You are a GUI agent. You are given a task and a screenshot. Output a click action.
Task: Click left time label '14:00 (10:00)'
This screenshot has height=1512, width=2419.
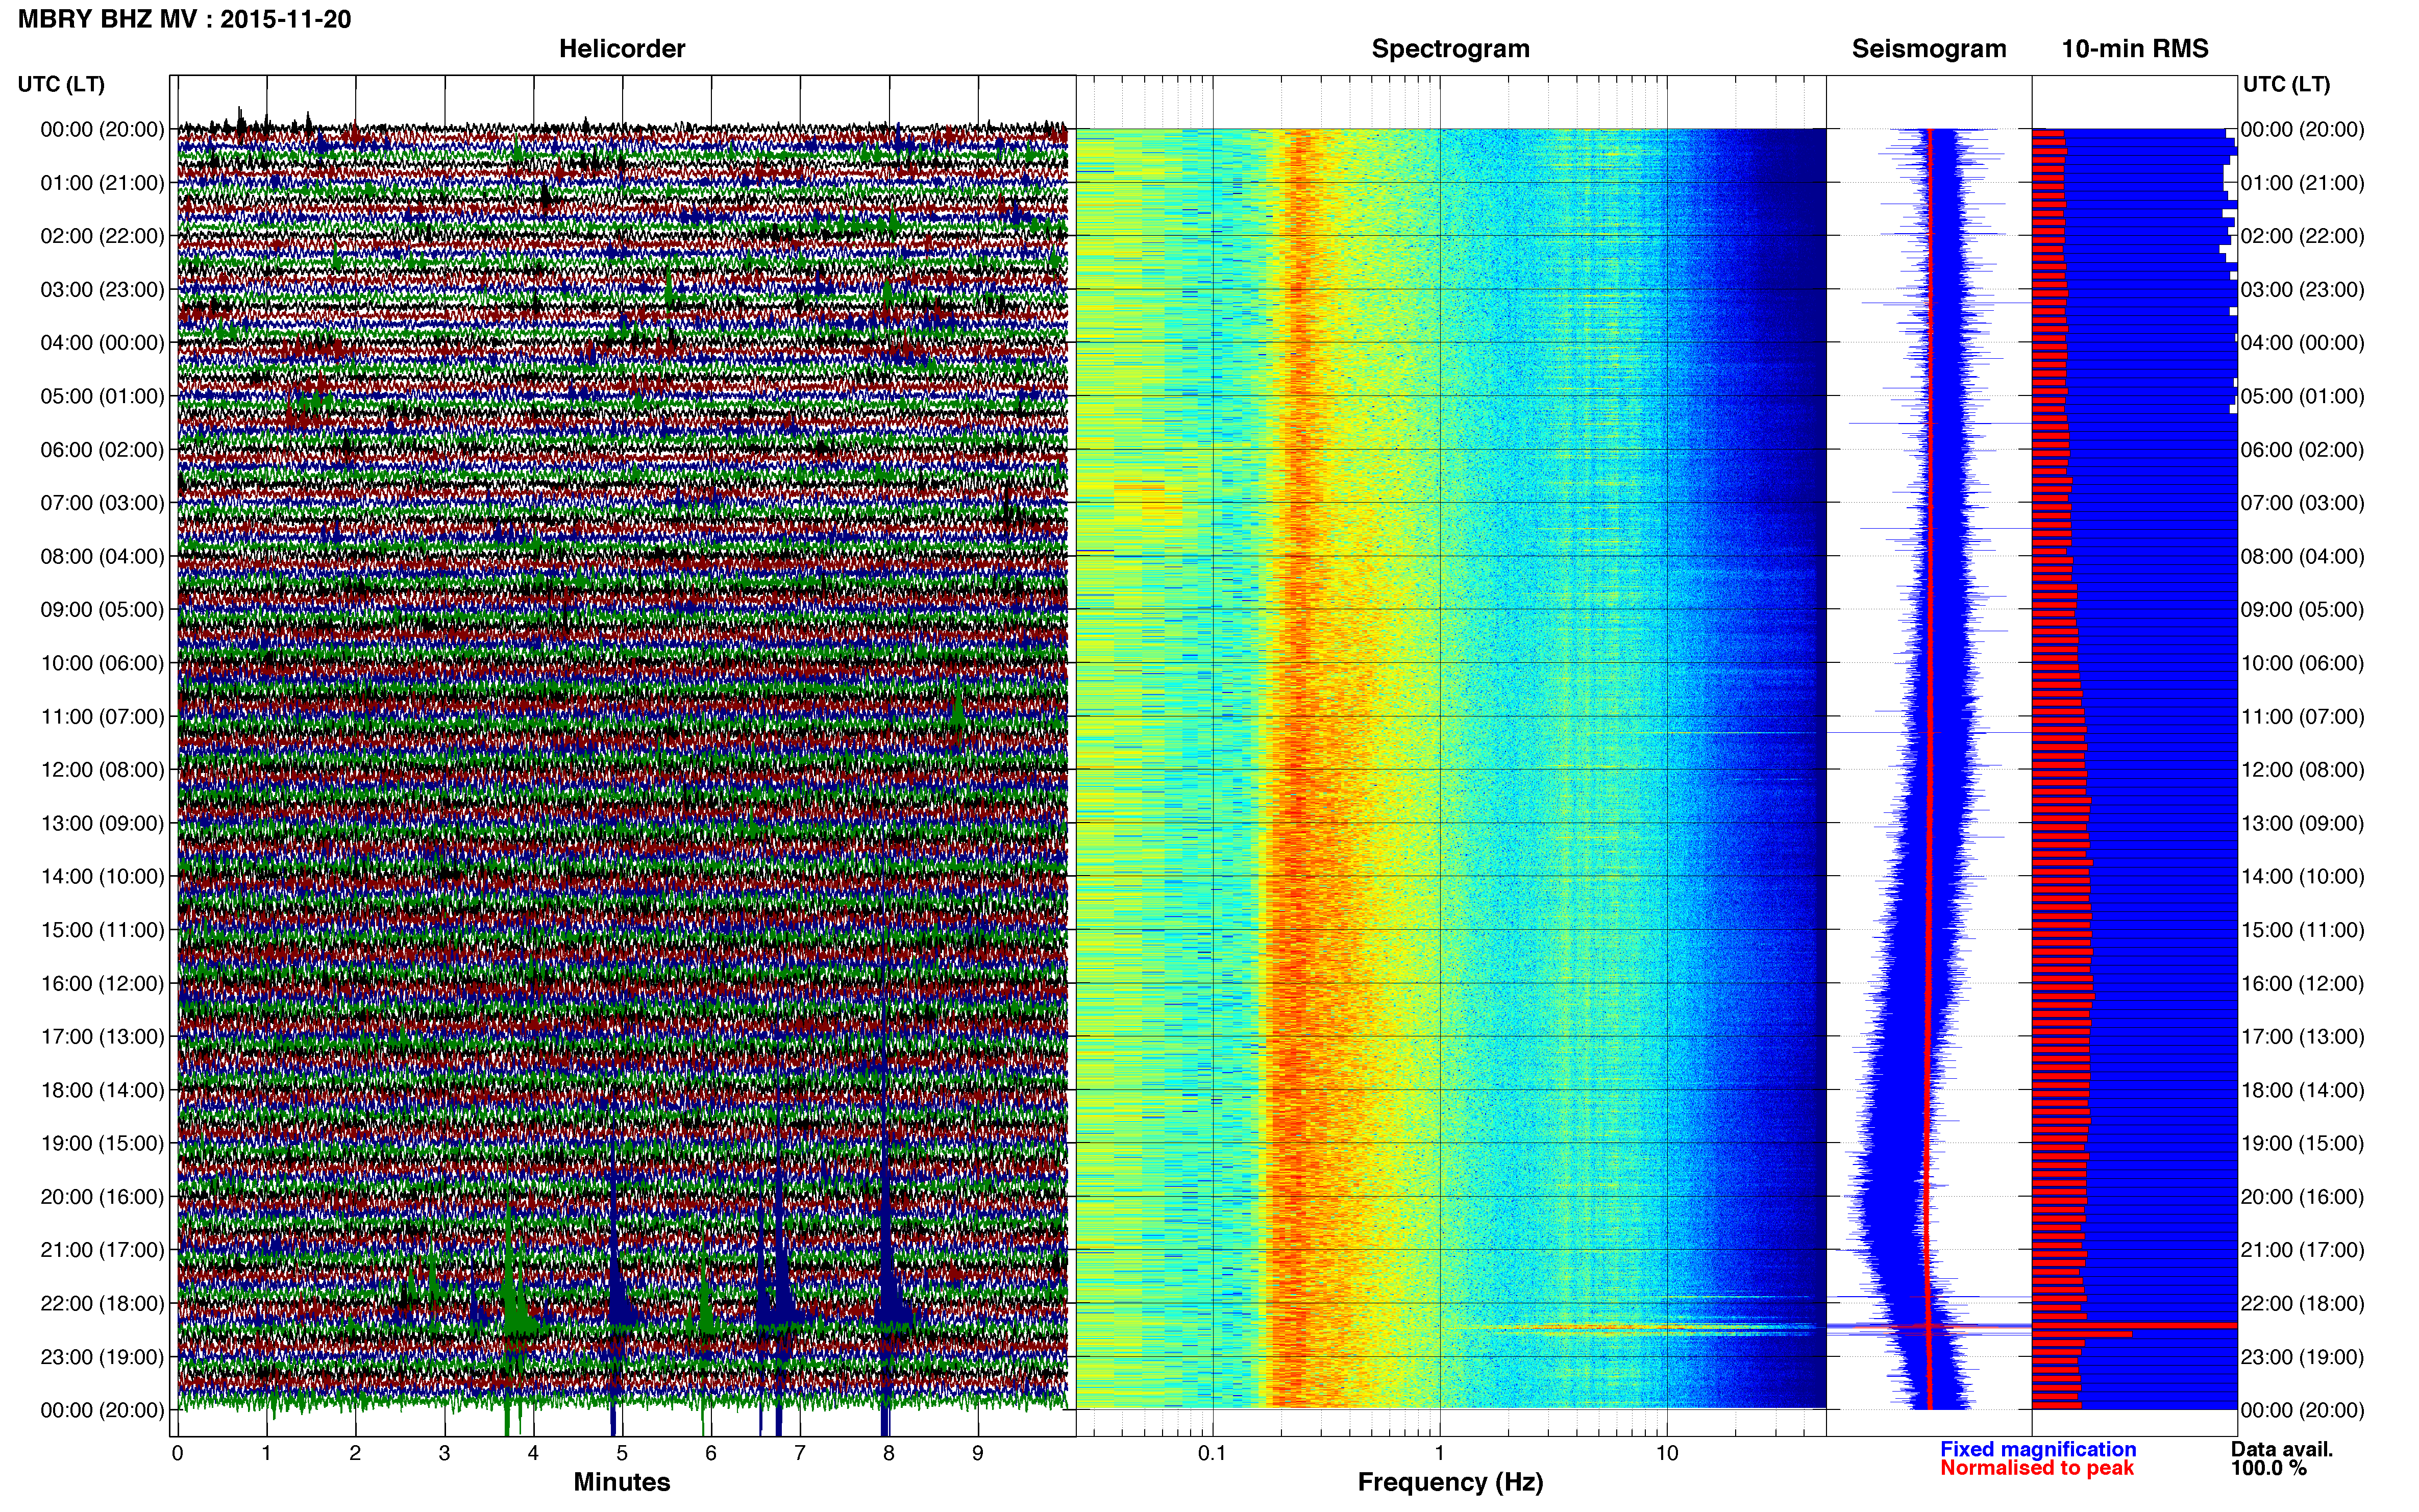point(102,877)
